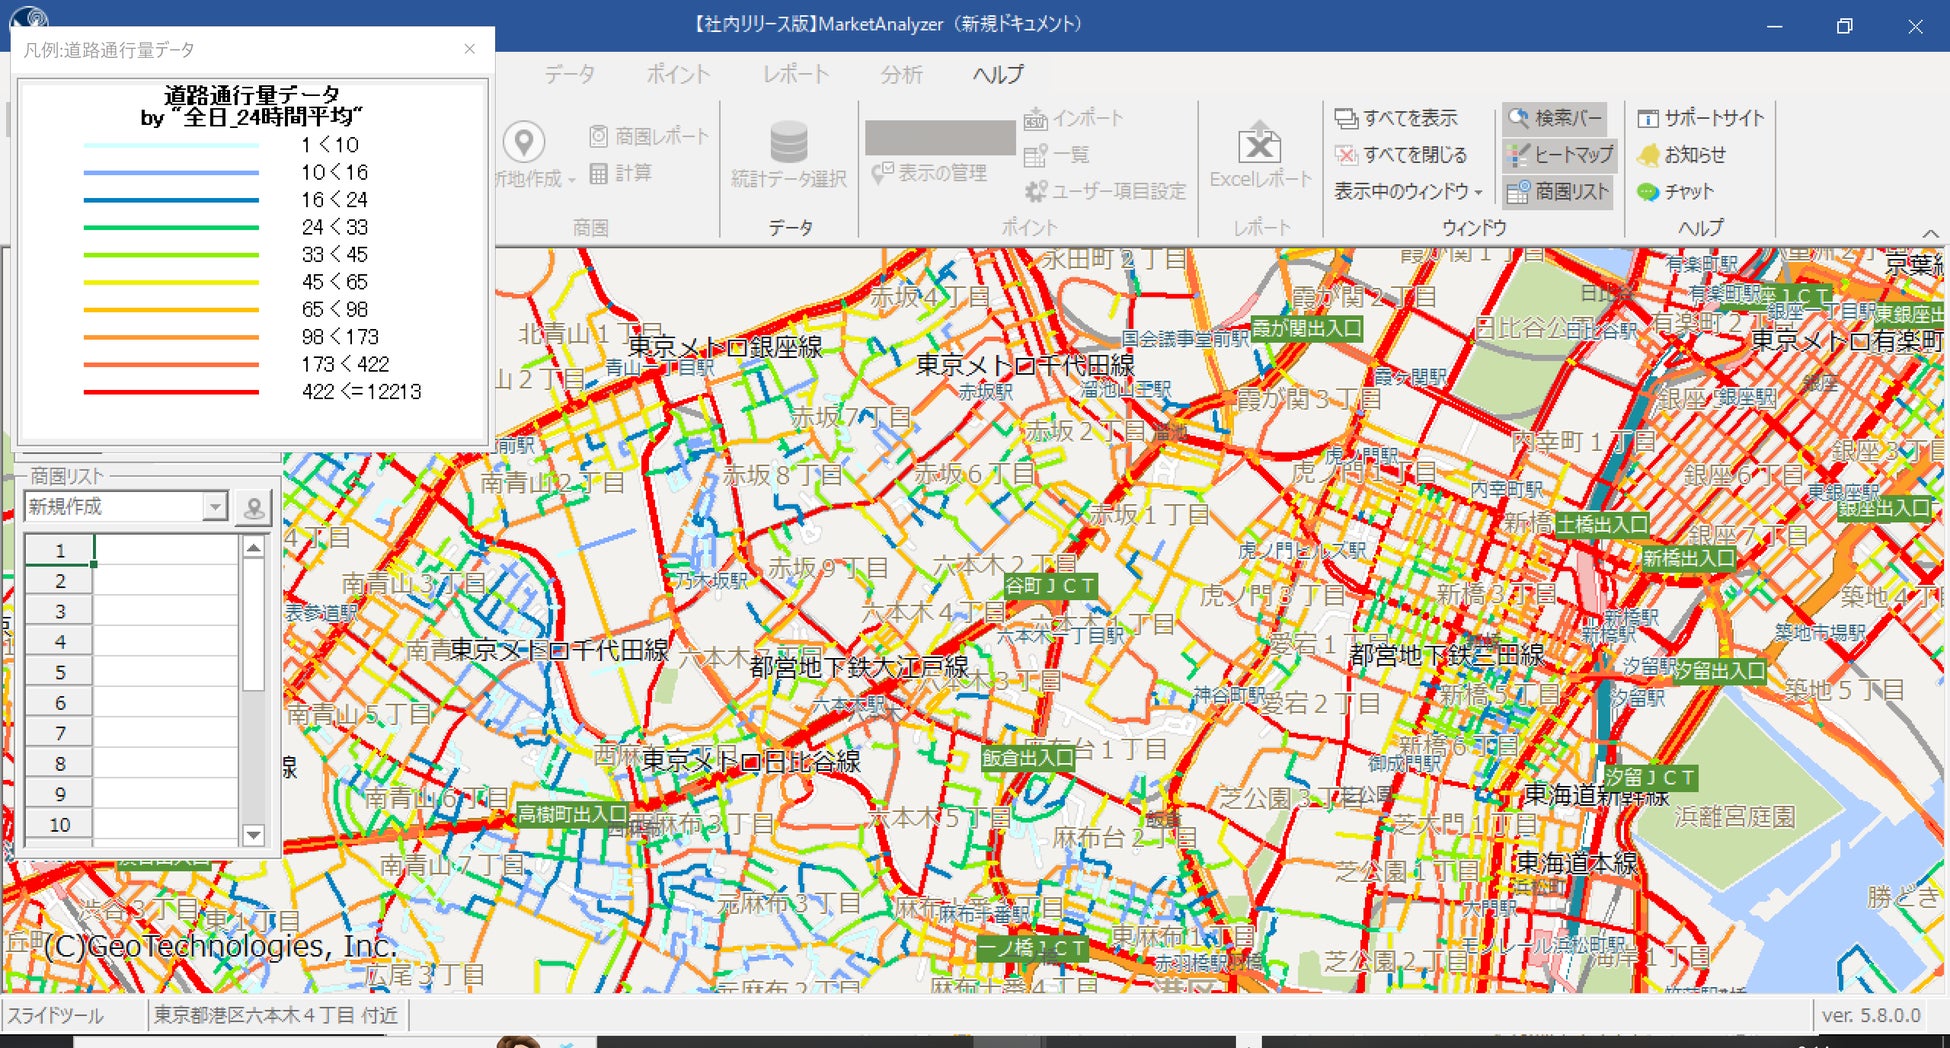Click the 商圏リスト vertical scrollbar thumb
Viewport: 1950px width, 1048px height.
click(x=253, y=624)
